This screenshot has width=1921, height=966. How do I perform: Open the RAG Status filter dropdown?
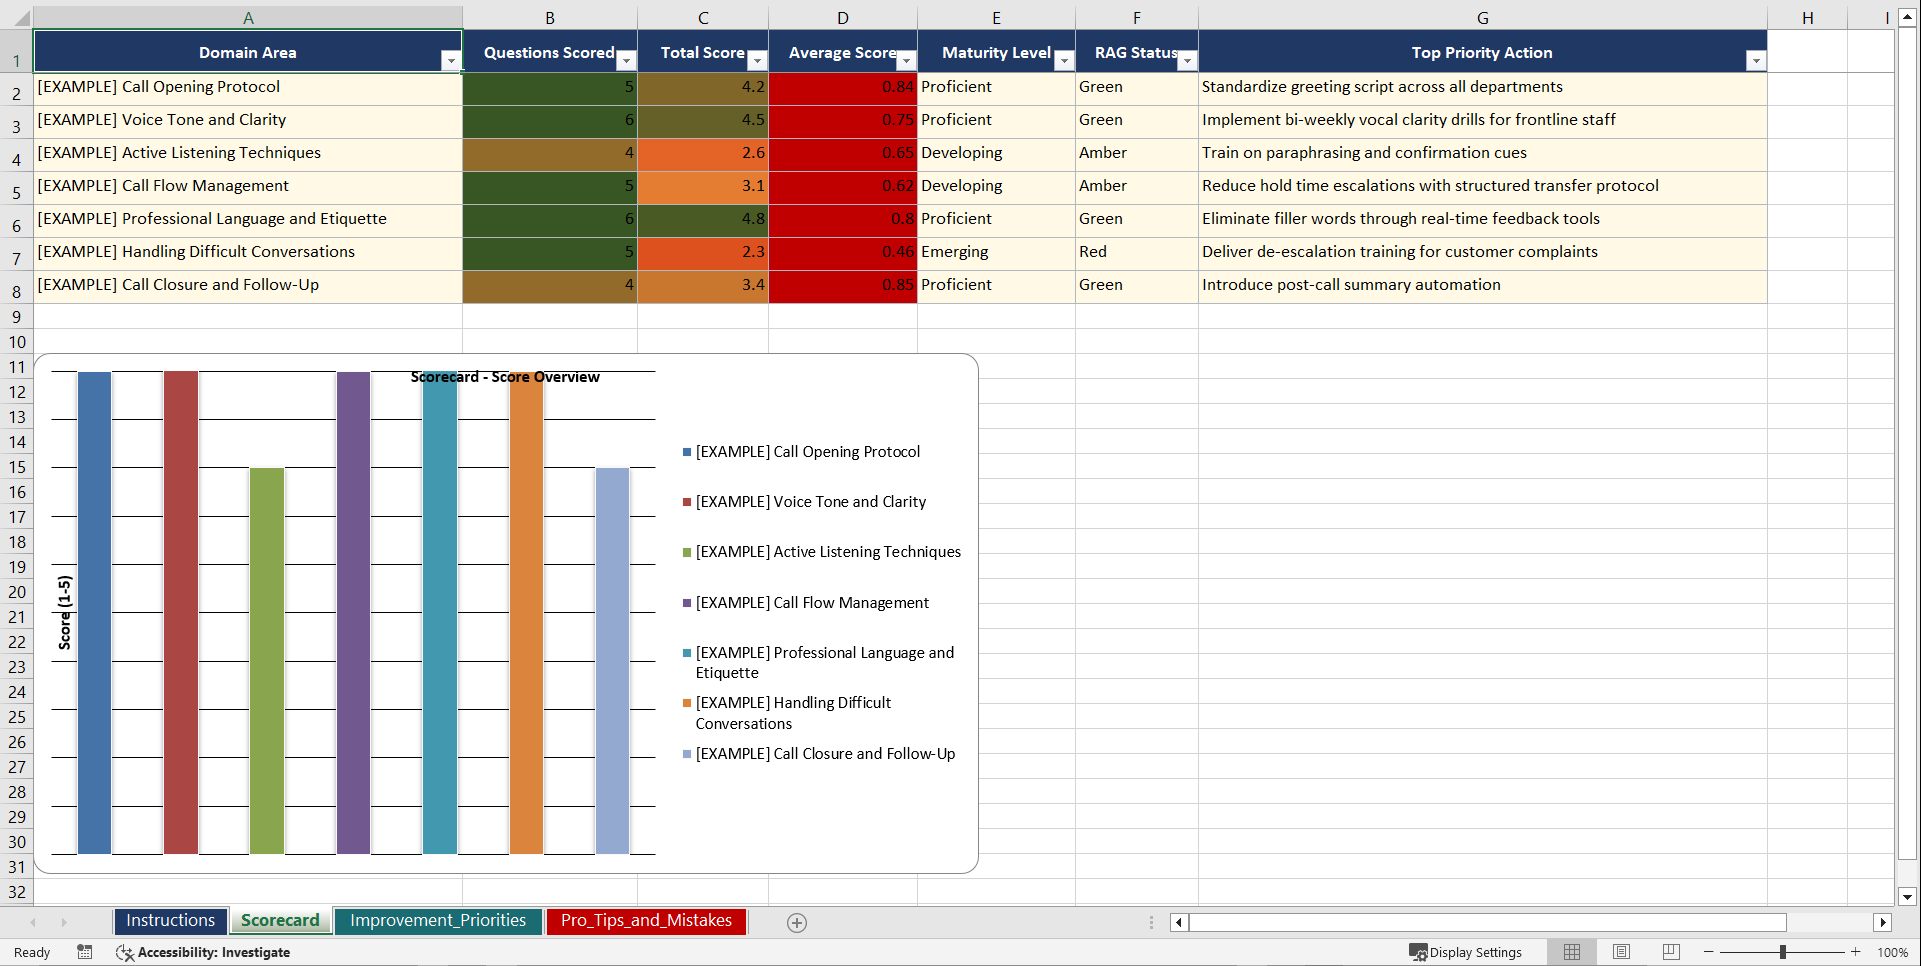[x=1186, y=60]
